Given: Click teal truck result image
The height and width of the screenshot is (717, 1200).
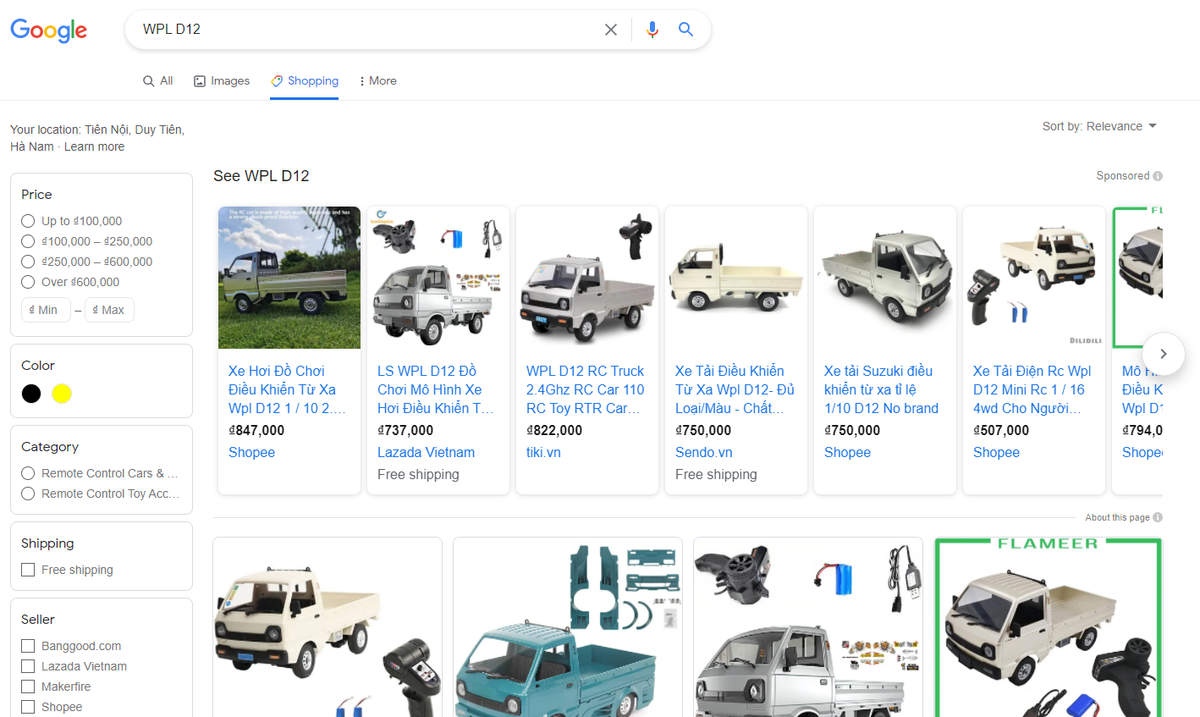Looking at the screenshot, I should tap(568, 627).
